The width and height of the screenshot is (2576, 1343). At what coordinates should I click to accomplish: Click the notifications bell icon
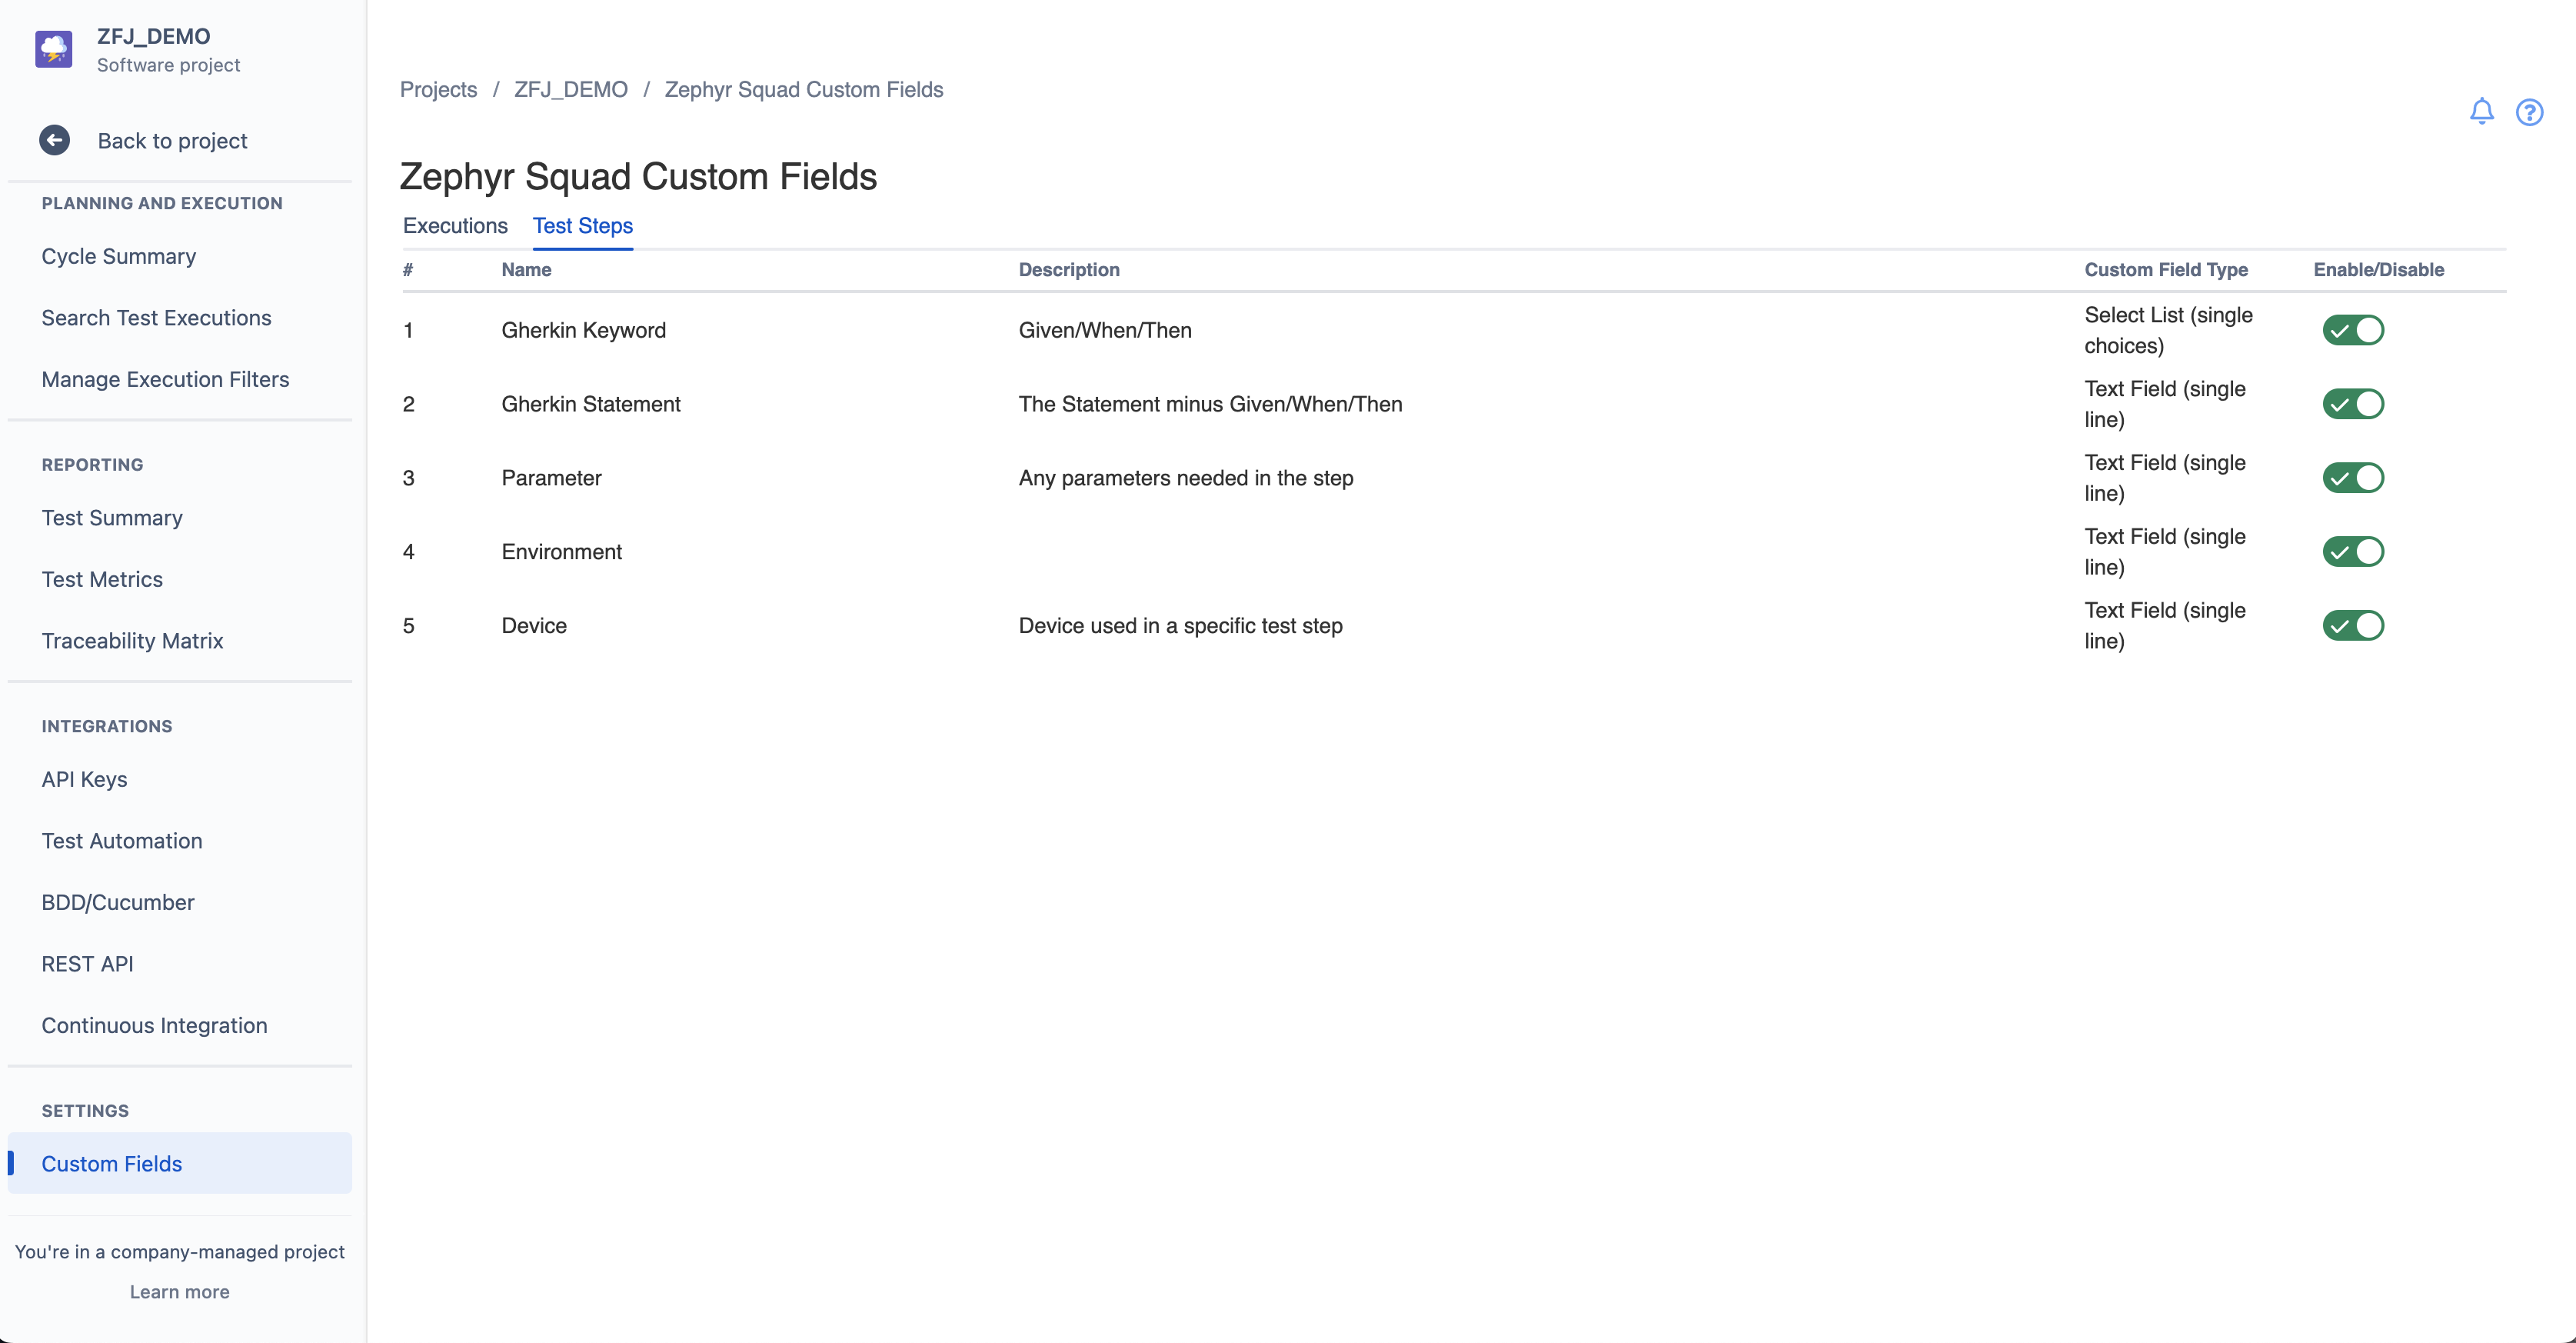(2481, 111)
